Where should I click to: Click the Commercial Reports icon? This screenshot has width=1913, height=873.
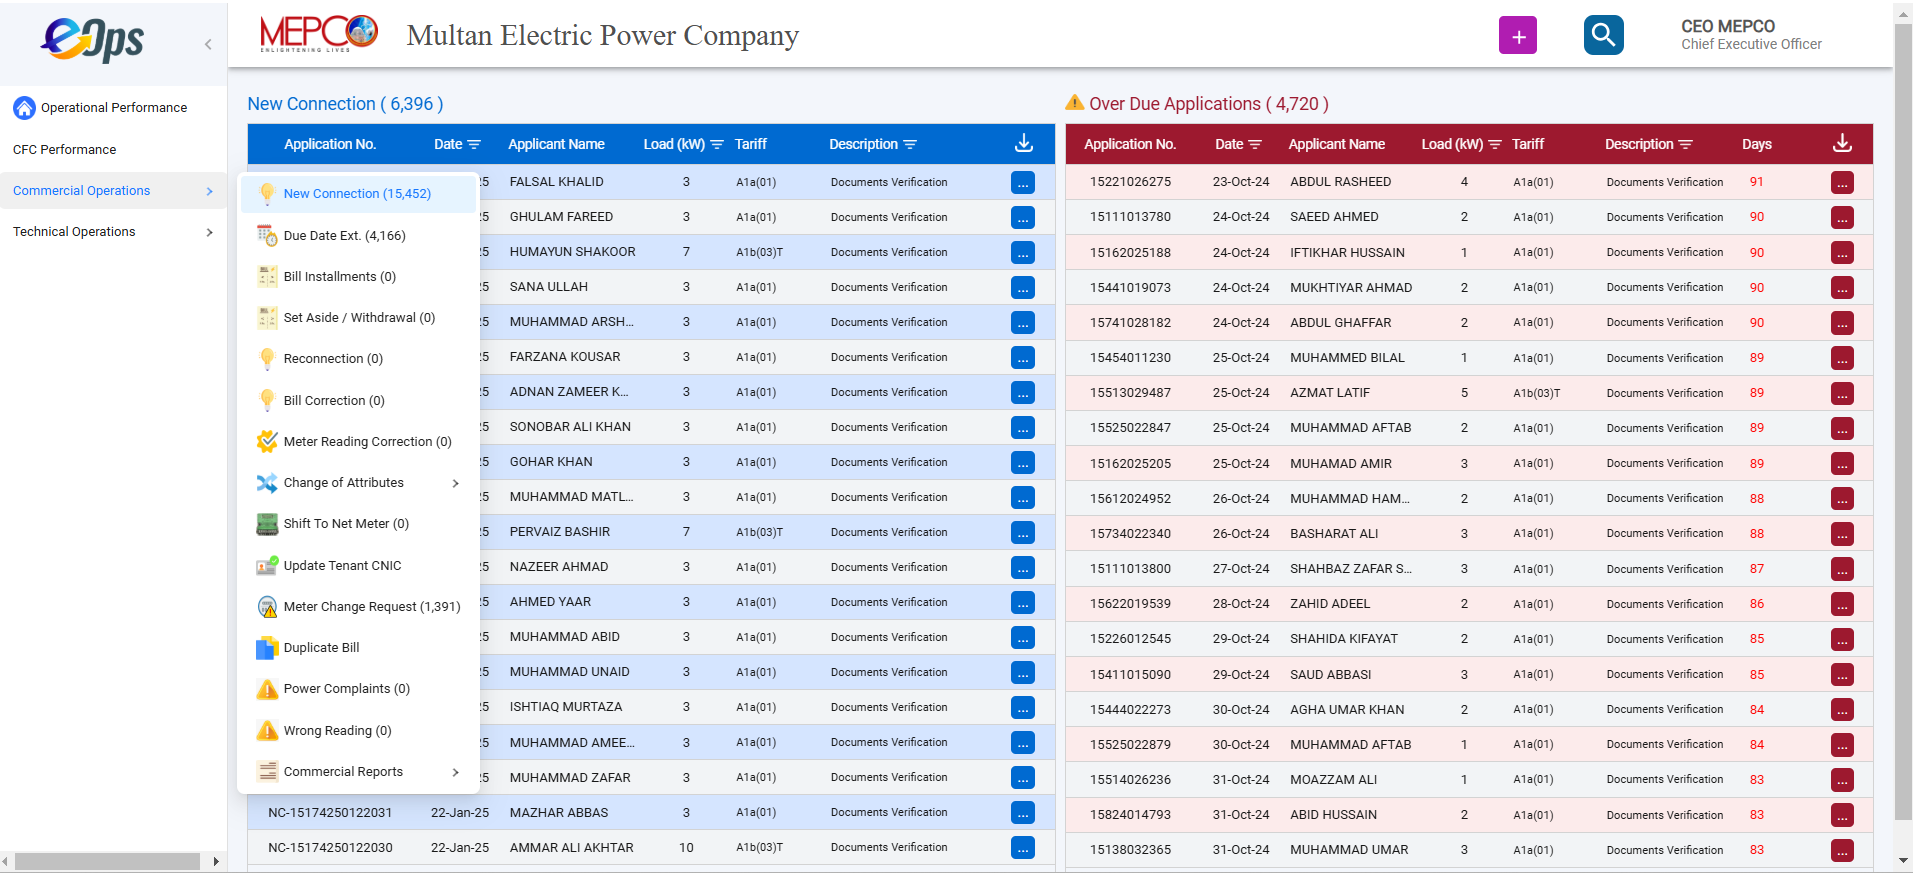(x=267, y=772)
